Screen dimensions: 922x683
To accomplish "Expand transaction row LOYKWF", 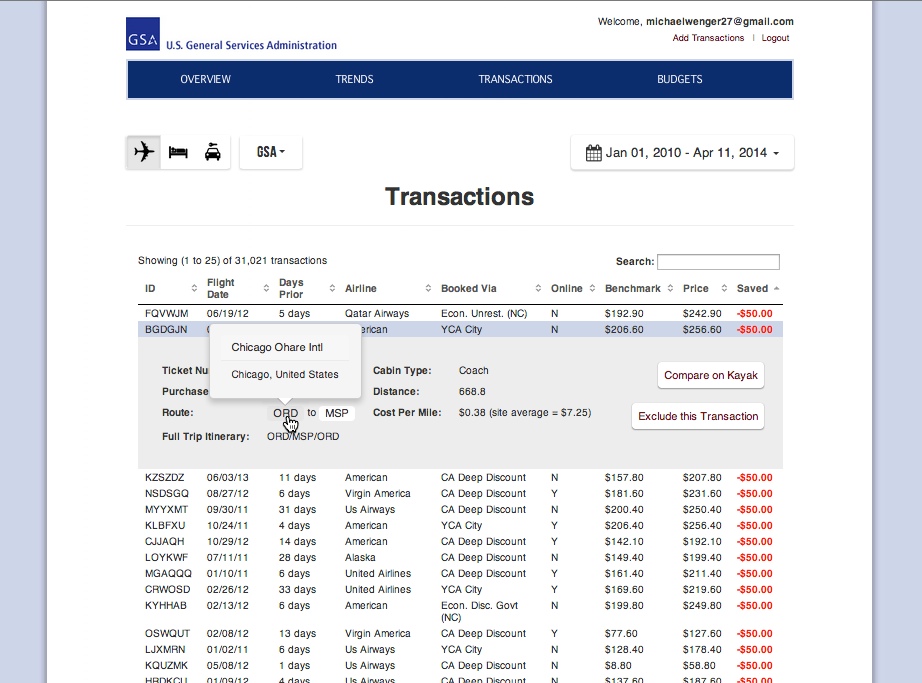I will [460, 557].
